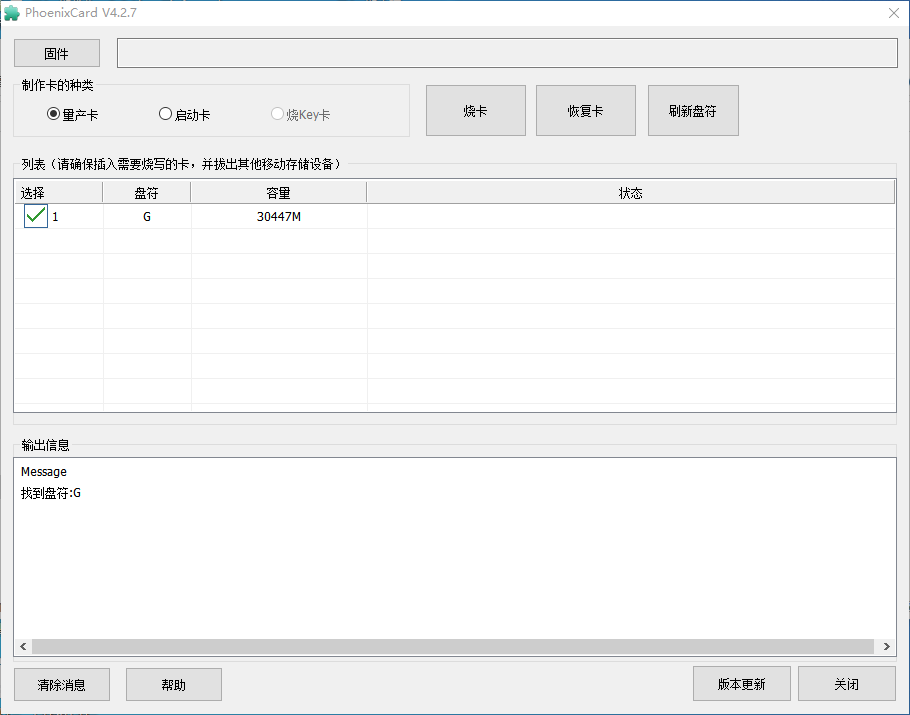Click the 帮助 help button
Image resolution: width=910 pixels, height=715 pixels.
174,684
